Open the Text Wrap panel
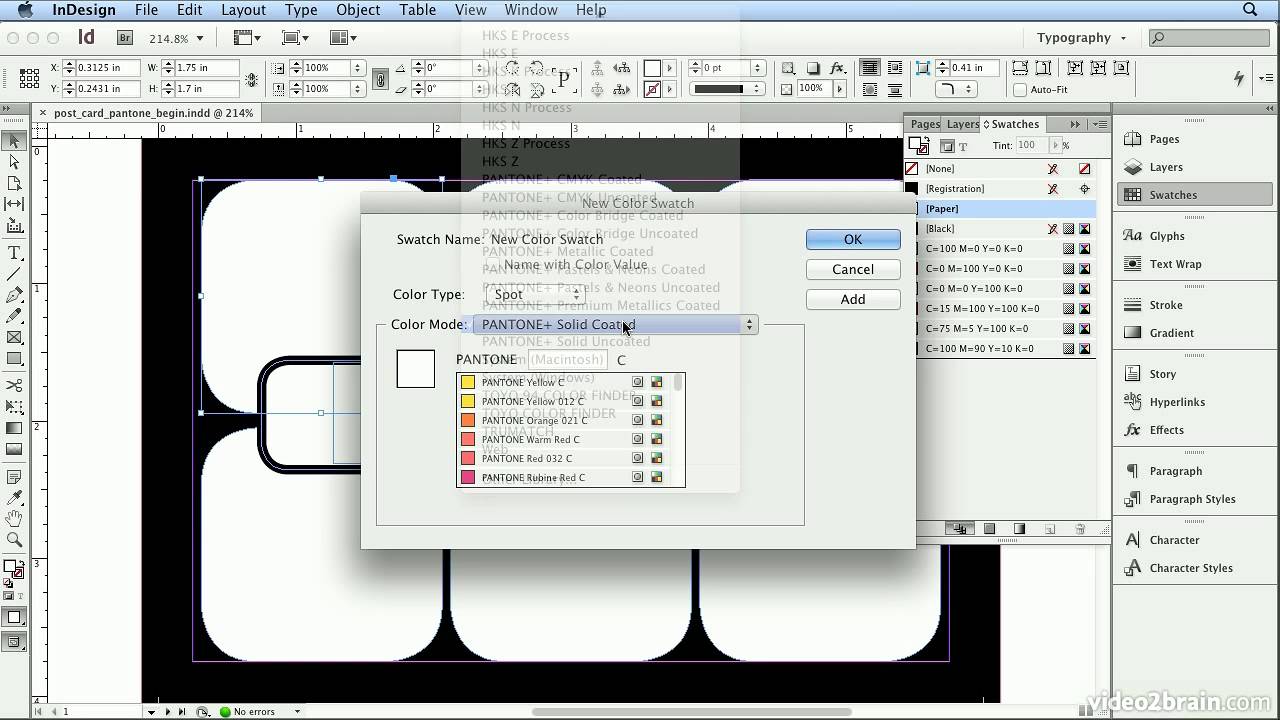 point(1175,264)
